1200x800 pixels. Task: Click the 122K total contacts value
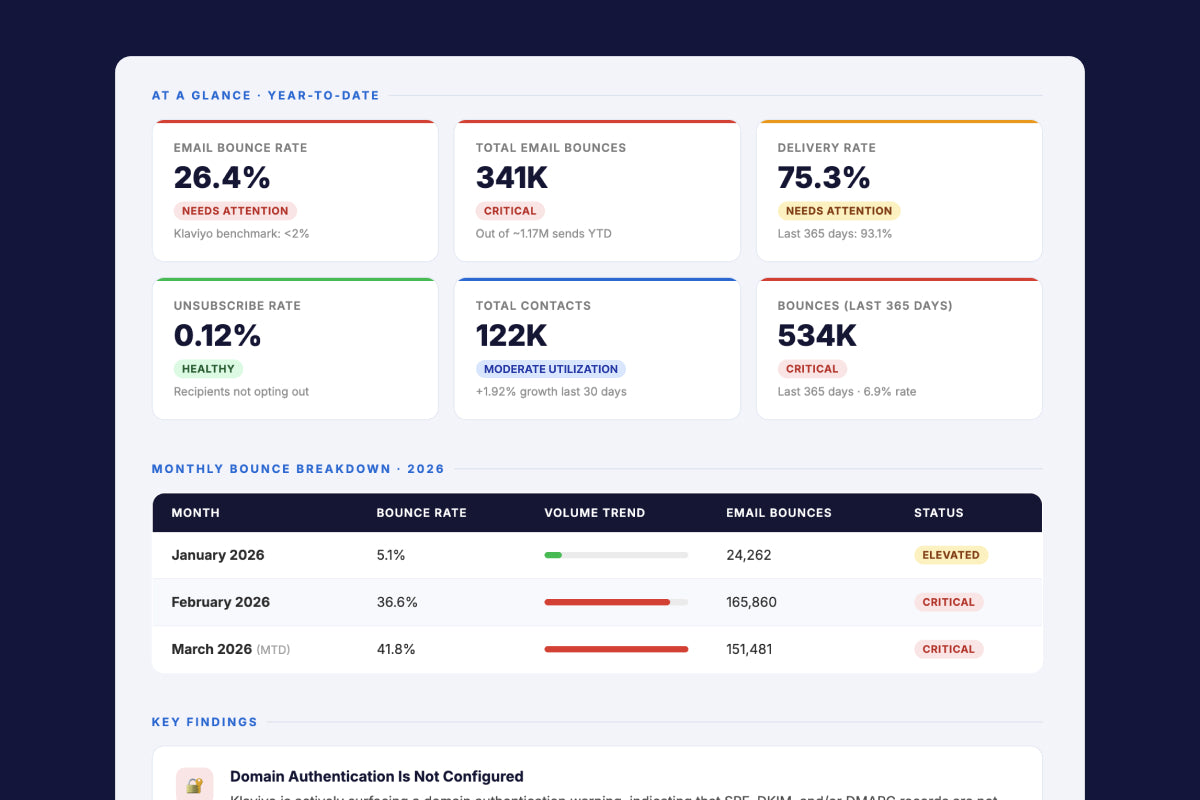coord(512,336)
